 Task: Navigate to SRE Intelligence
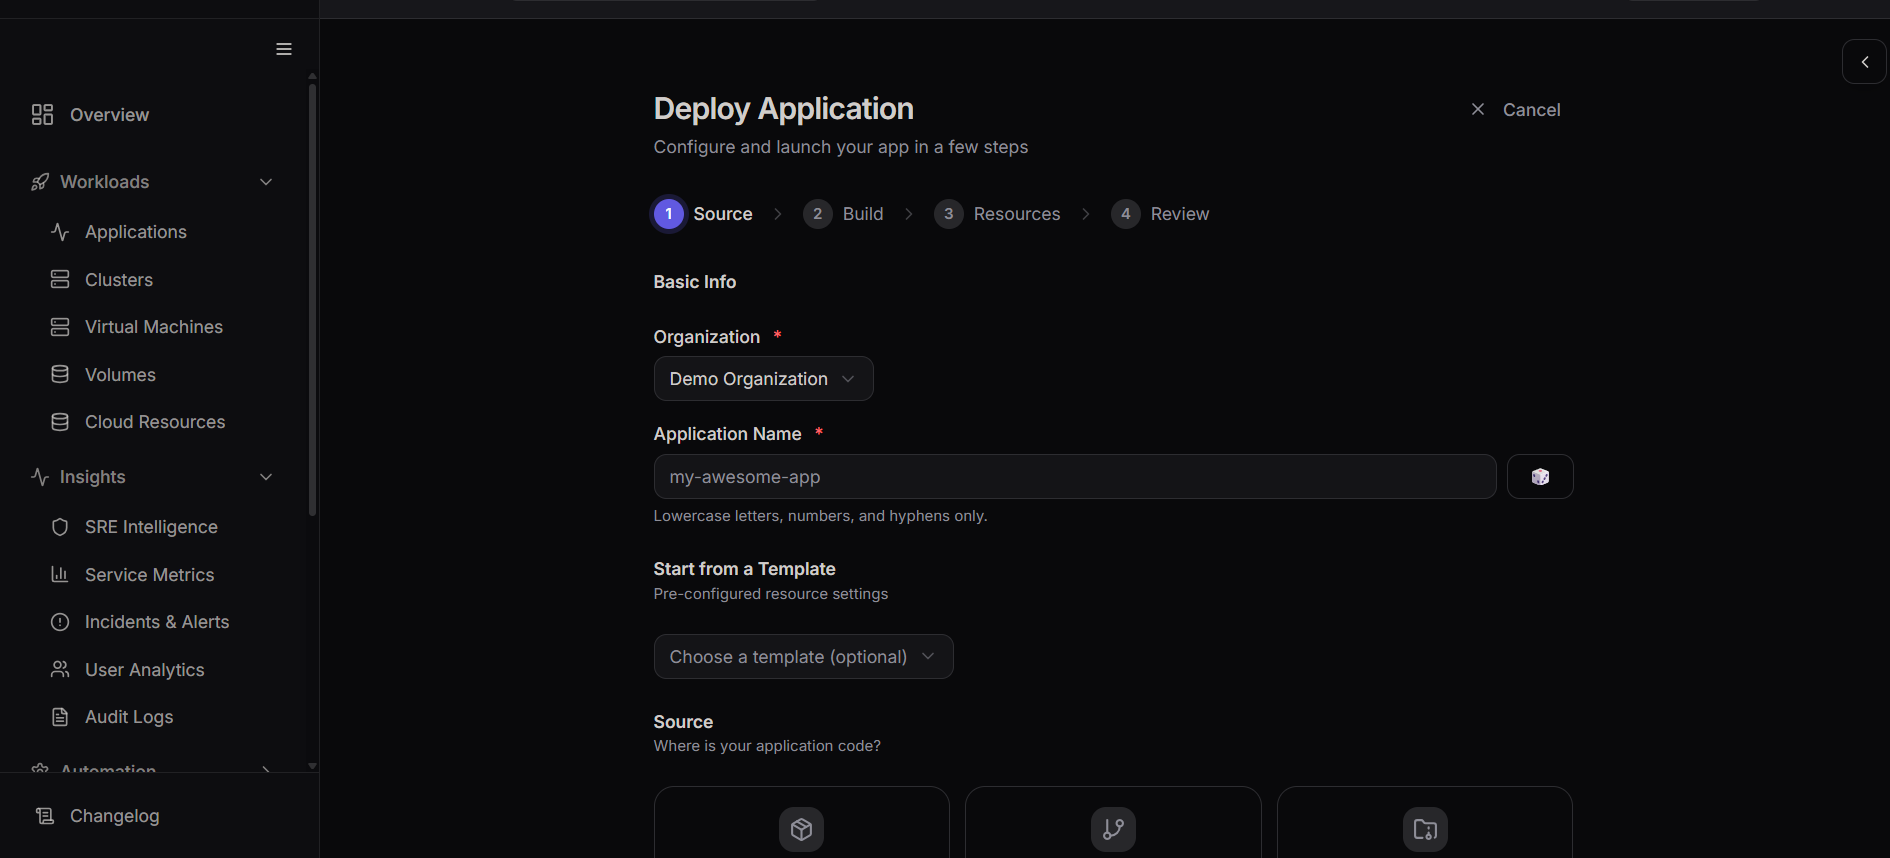(151, 527)
